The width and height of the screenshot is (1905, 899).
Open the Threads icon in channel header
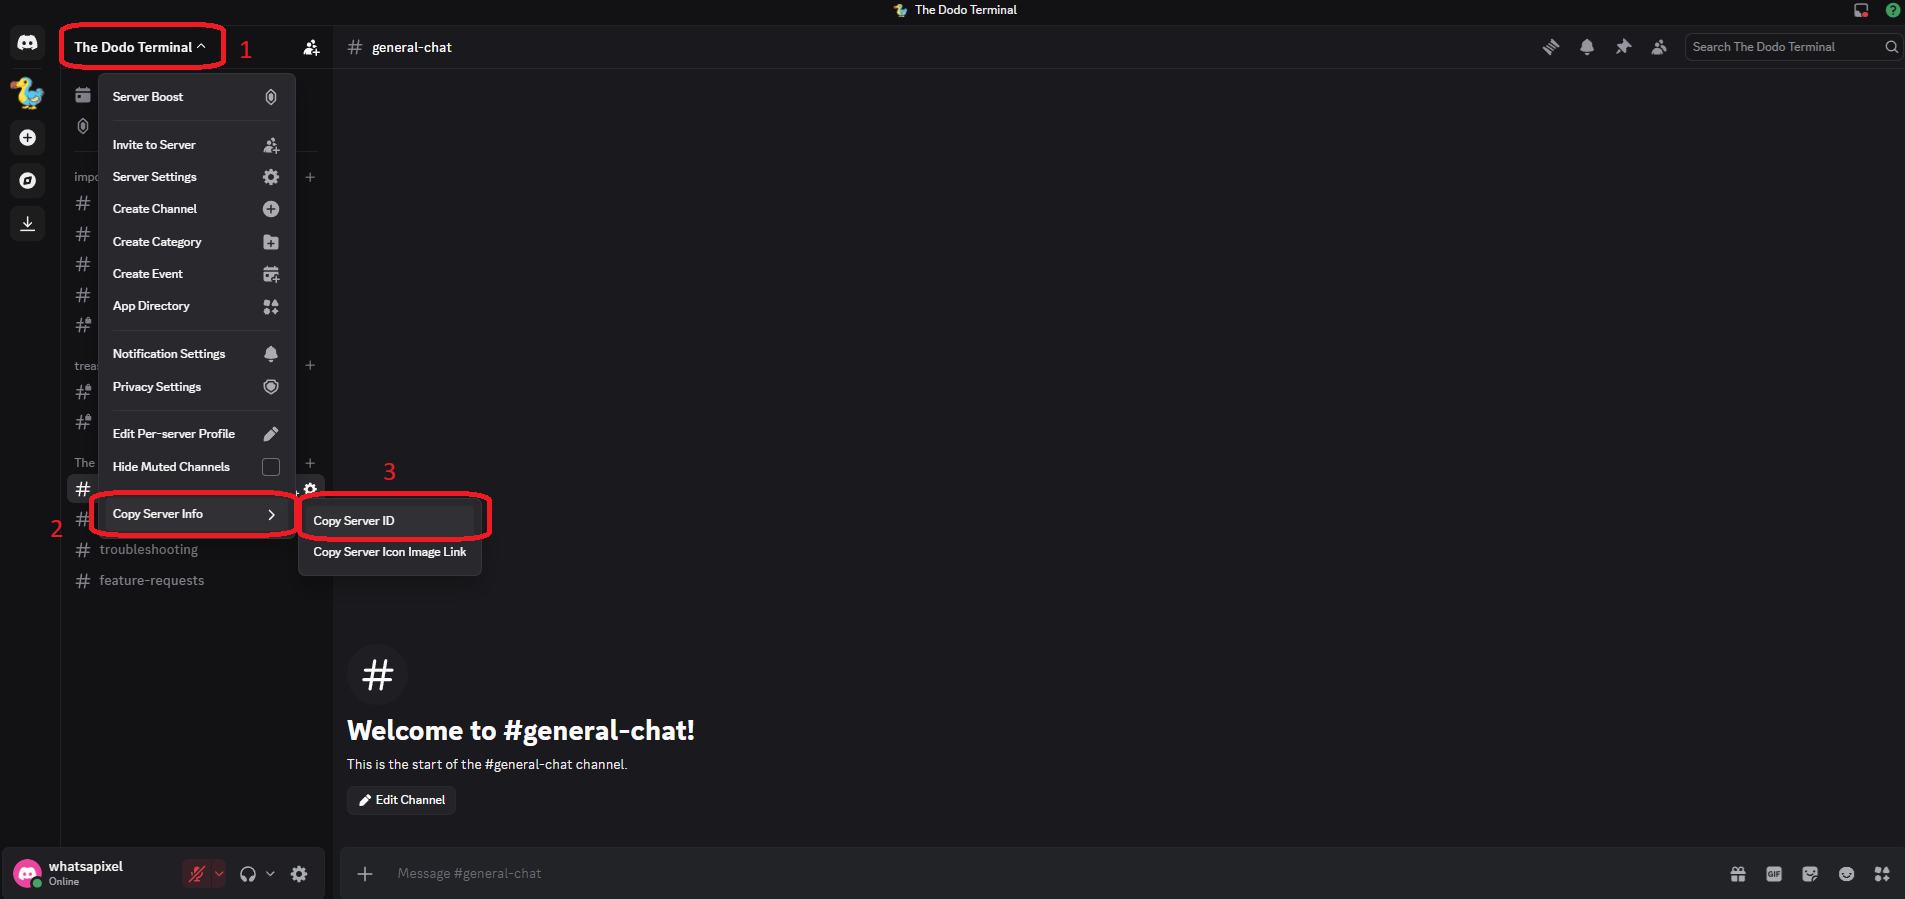click(1551, 47)
